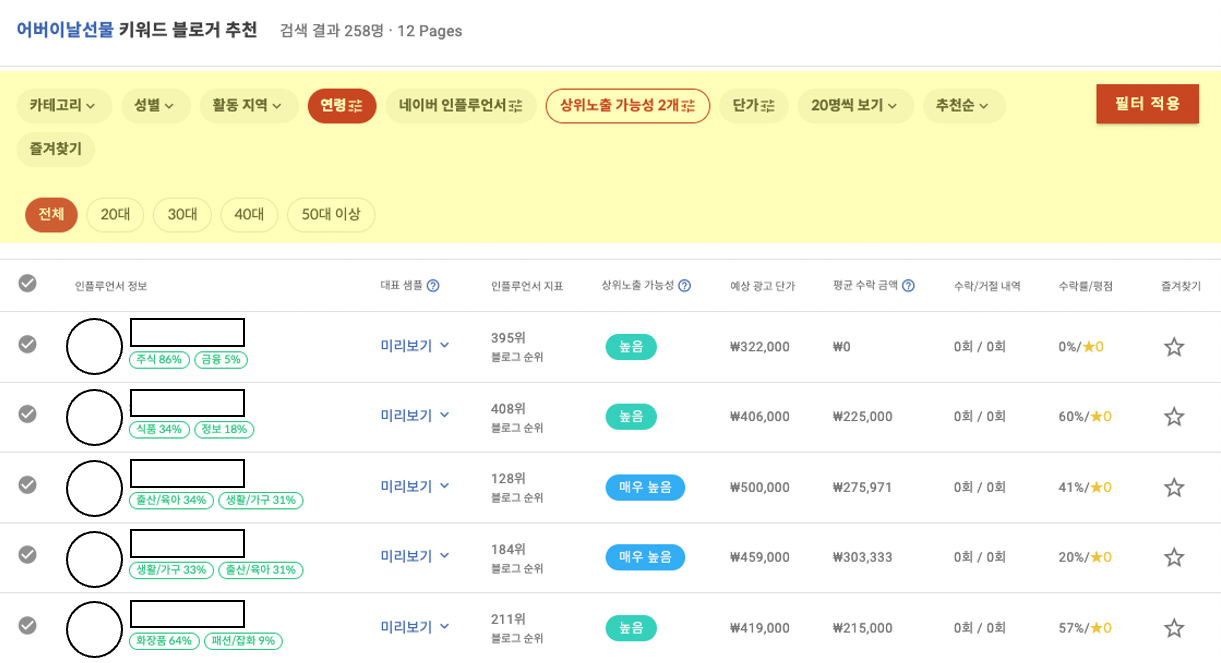Star the first influencer in the 즐겨찾기 column

coord(1172,345)
